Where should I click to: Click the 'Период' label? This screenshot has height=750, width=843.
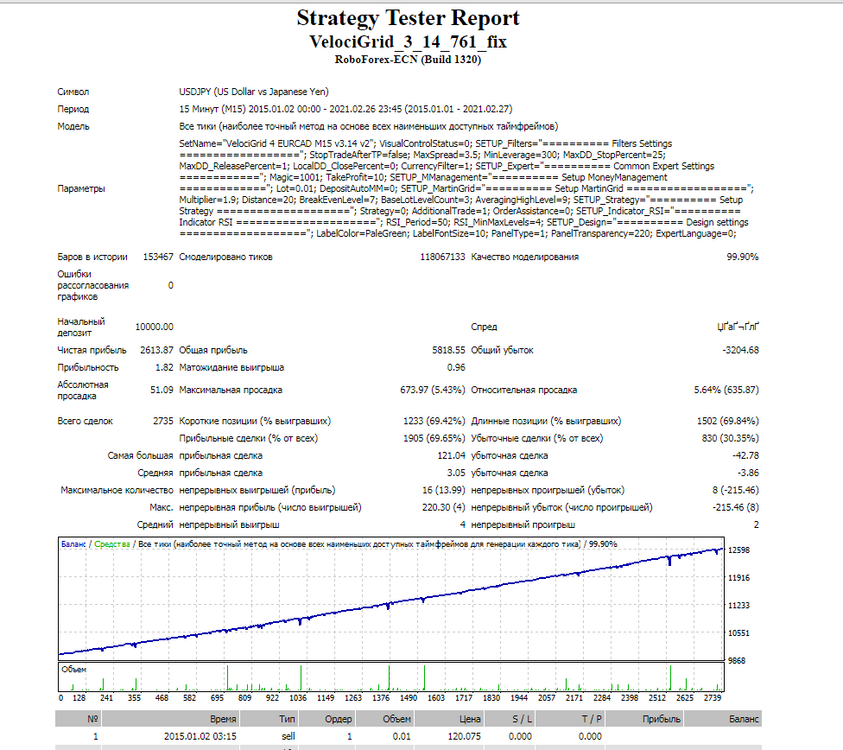(73, 109)
